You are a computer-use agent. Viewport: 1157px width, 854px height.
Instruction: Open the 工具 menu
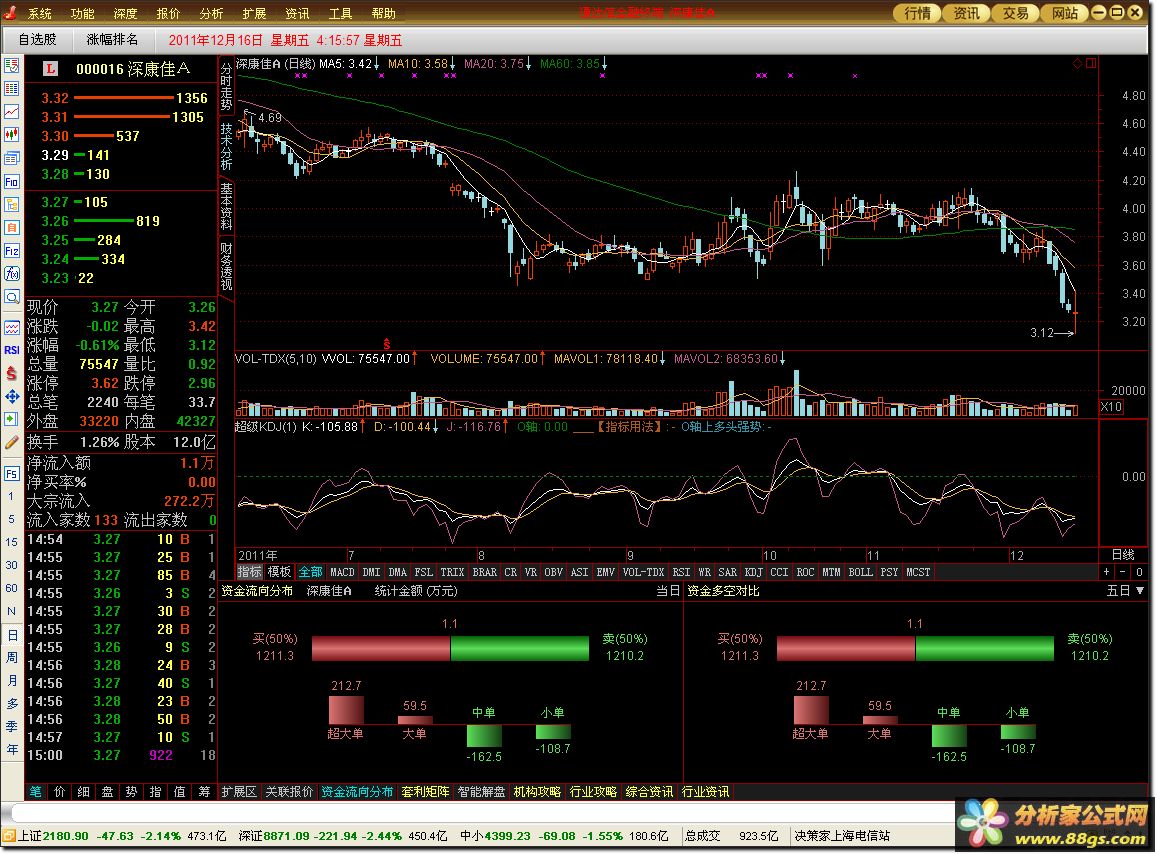340,13
